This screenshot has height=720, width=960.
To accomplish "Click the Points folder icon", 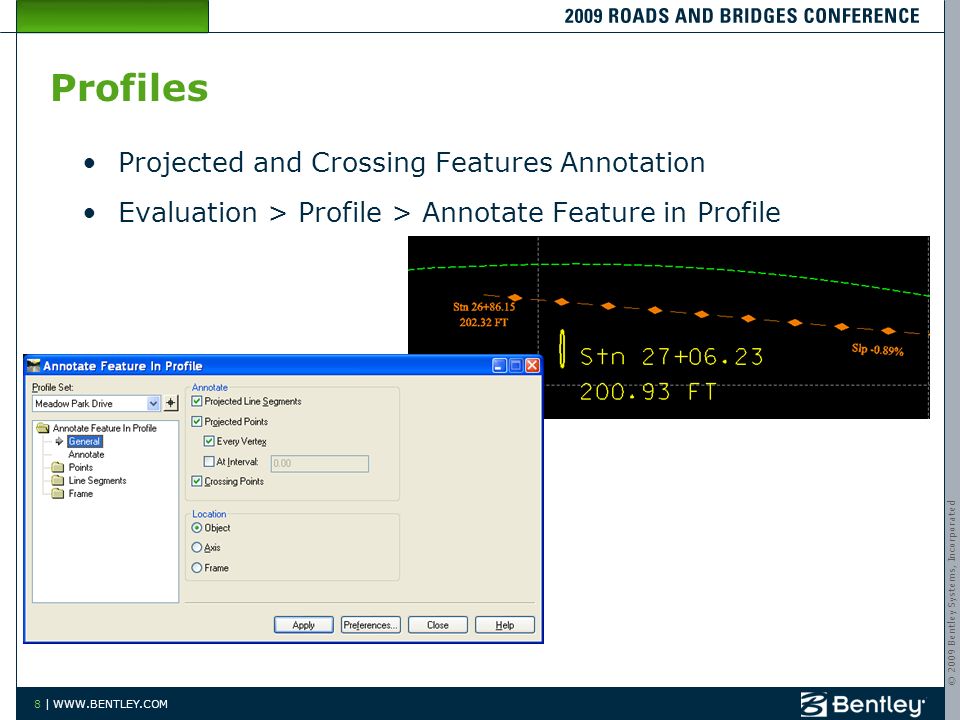I will (58, 467).
